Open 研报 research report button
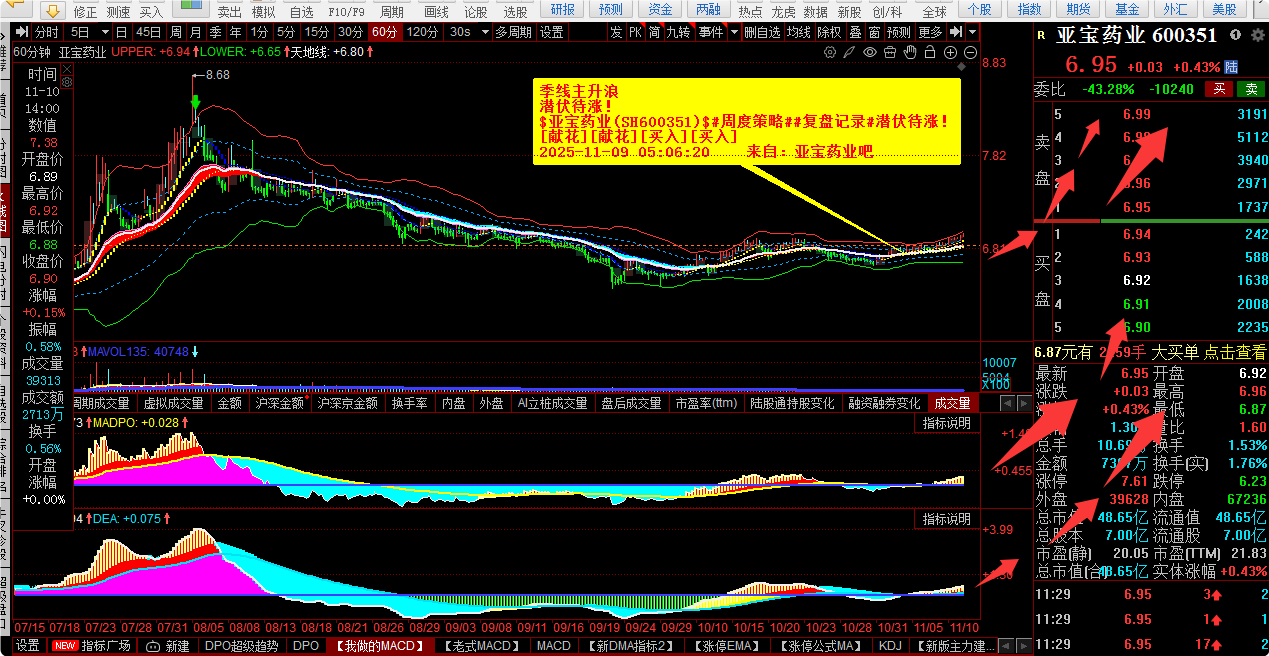1269x656 pixels. point(563,10)
